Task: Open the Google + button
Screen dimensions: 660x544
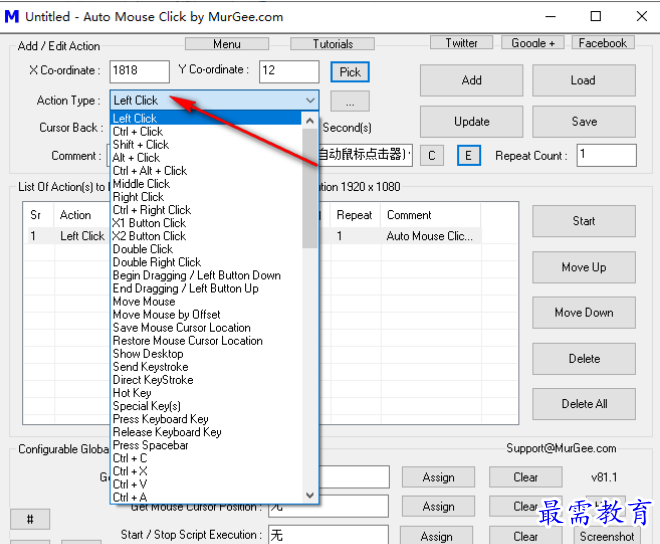Action: 532,43
